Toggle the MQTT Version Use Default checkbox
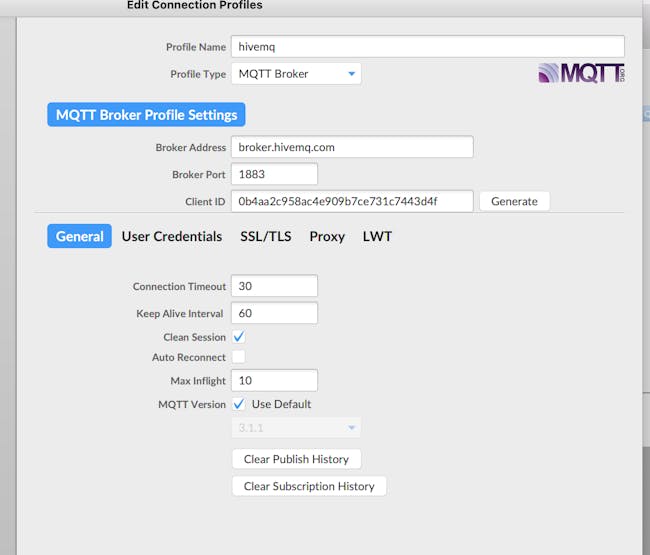 (239, 404)
